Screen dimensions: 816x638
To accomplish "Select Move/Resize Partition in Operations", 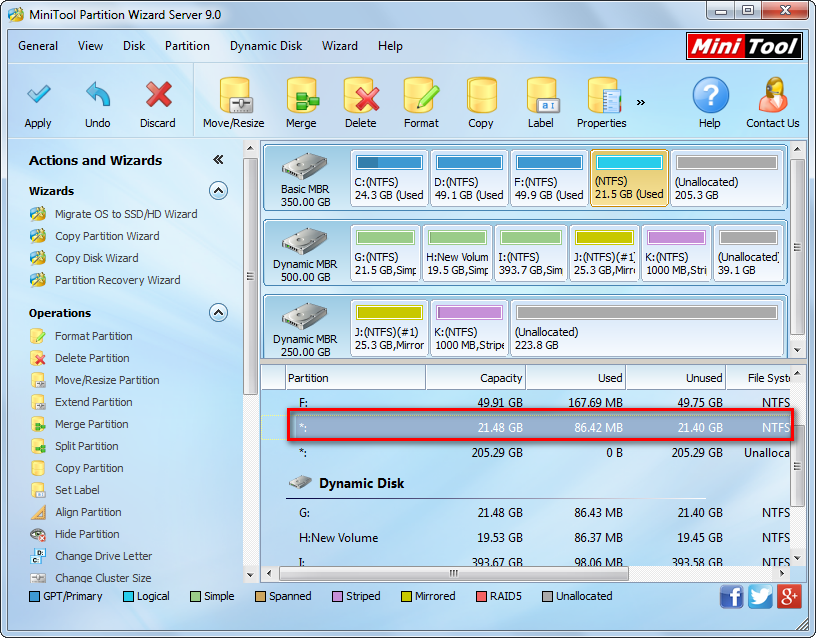I will click(107, 380).
